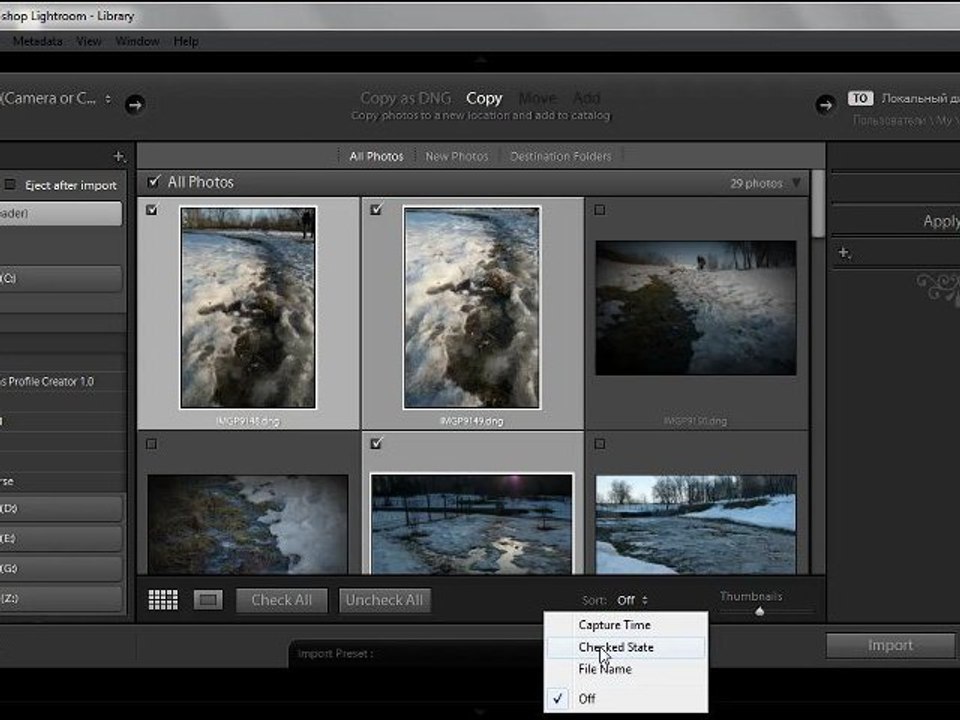The width and height of the screenshot is (960, 720).
Task: Select Move import mode
Action: [x=538, y=98]
